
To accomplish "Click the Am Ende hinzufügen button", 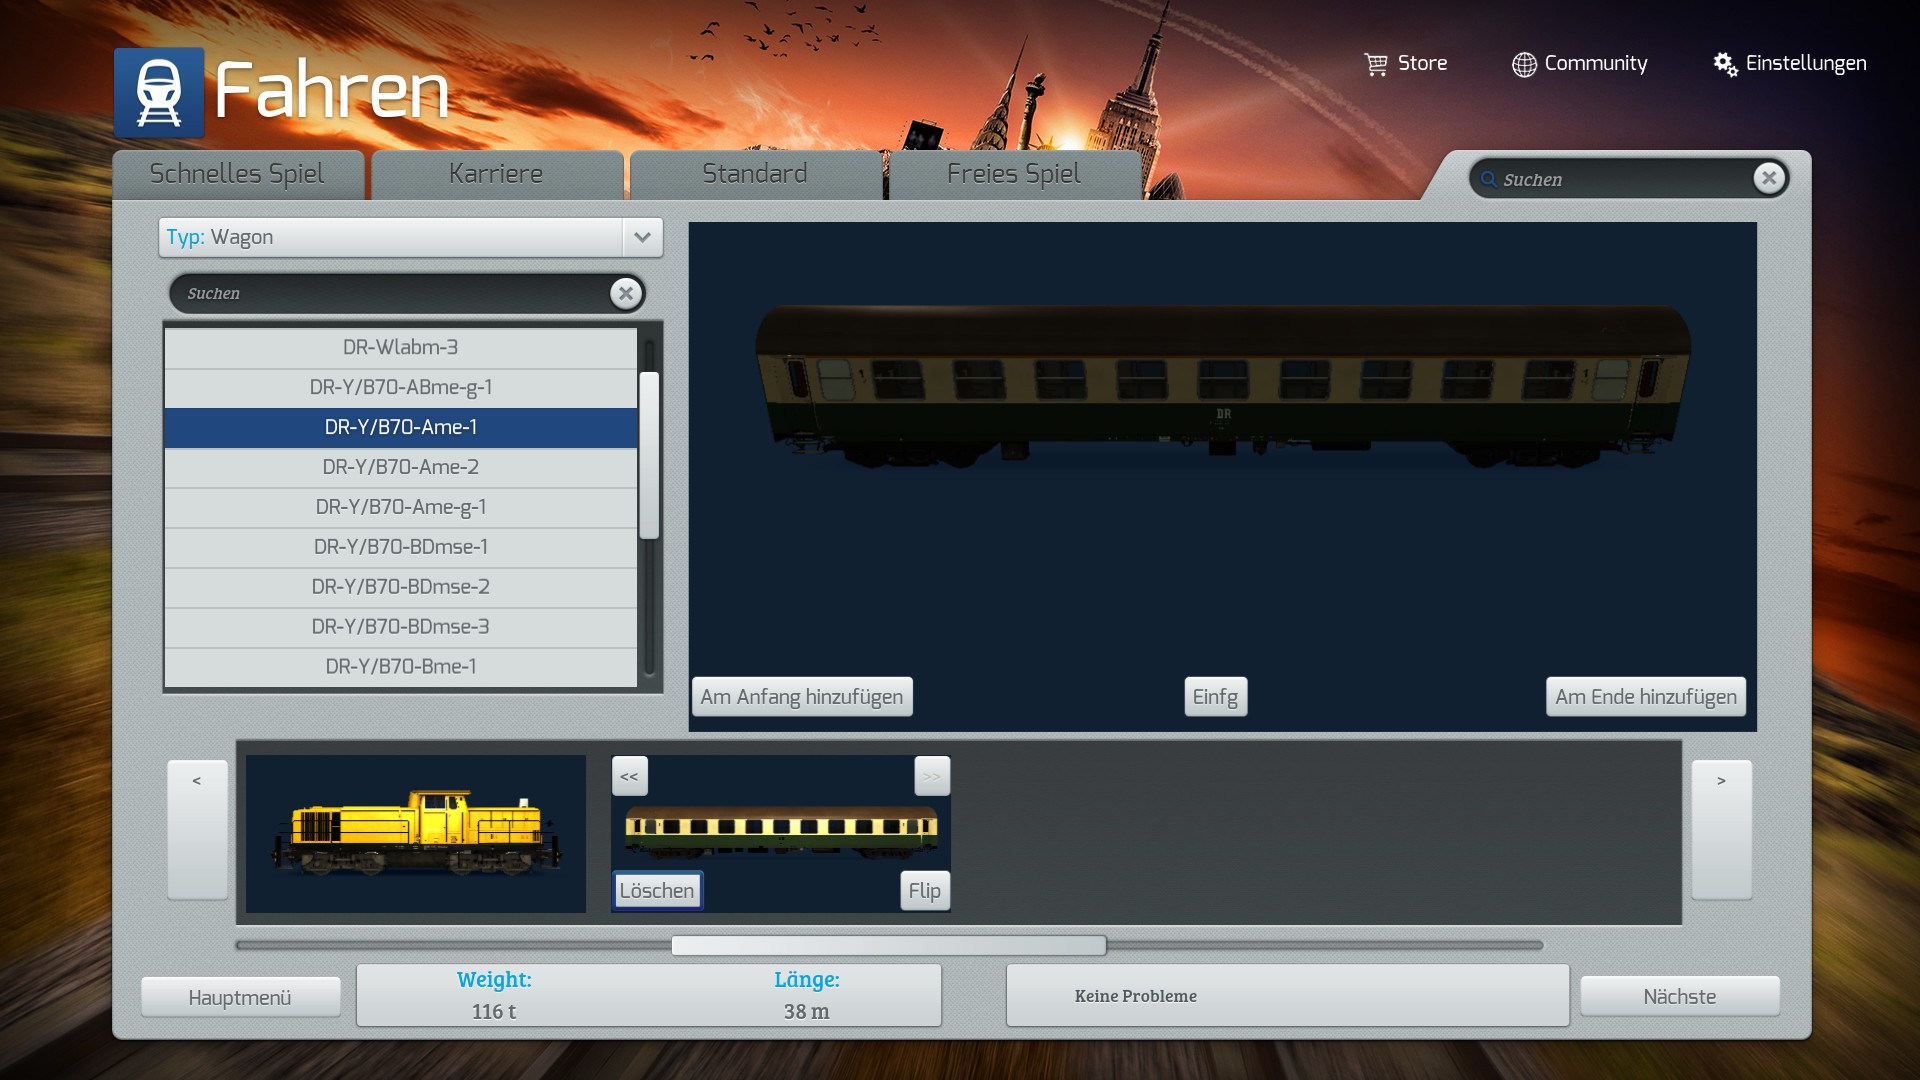I will pos(1645,697).
